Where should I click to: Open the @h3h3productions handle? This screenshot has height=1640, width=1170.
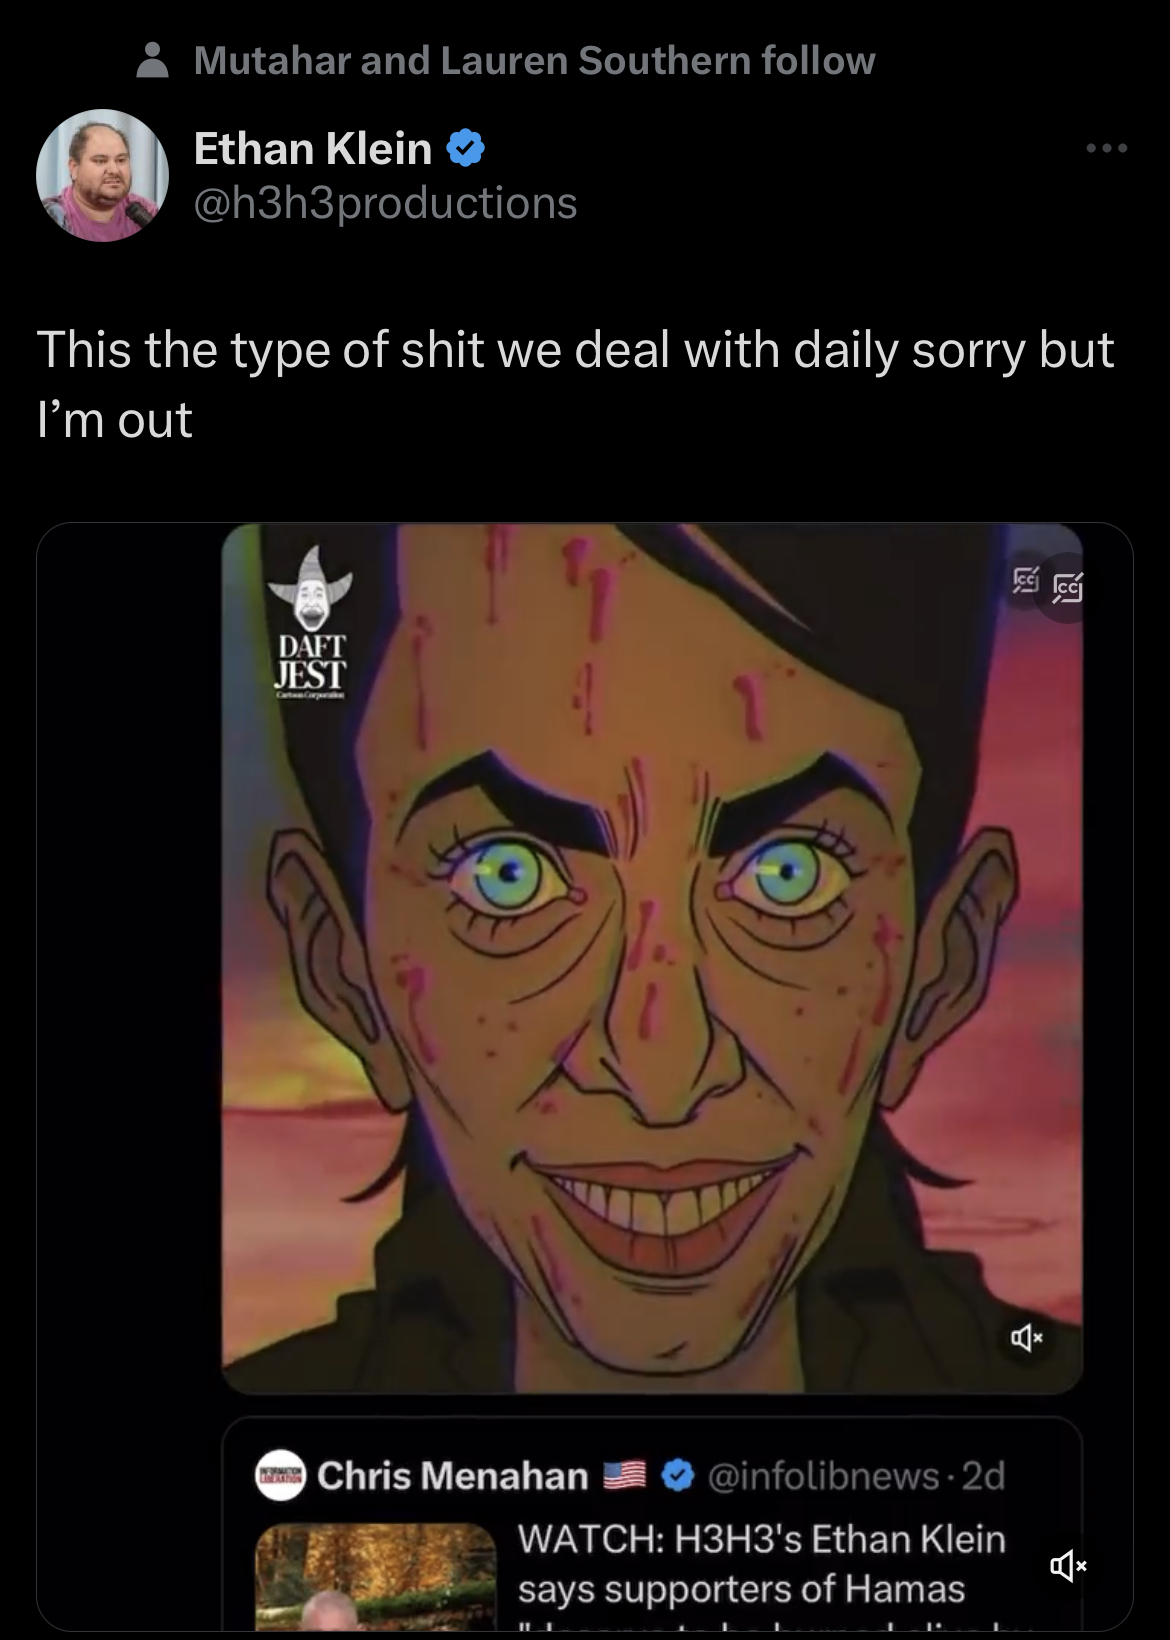[x=385, y=203]
